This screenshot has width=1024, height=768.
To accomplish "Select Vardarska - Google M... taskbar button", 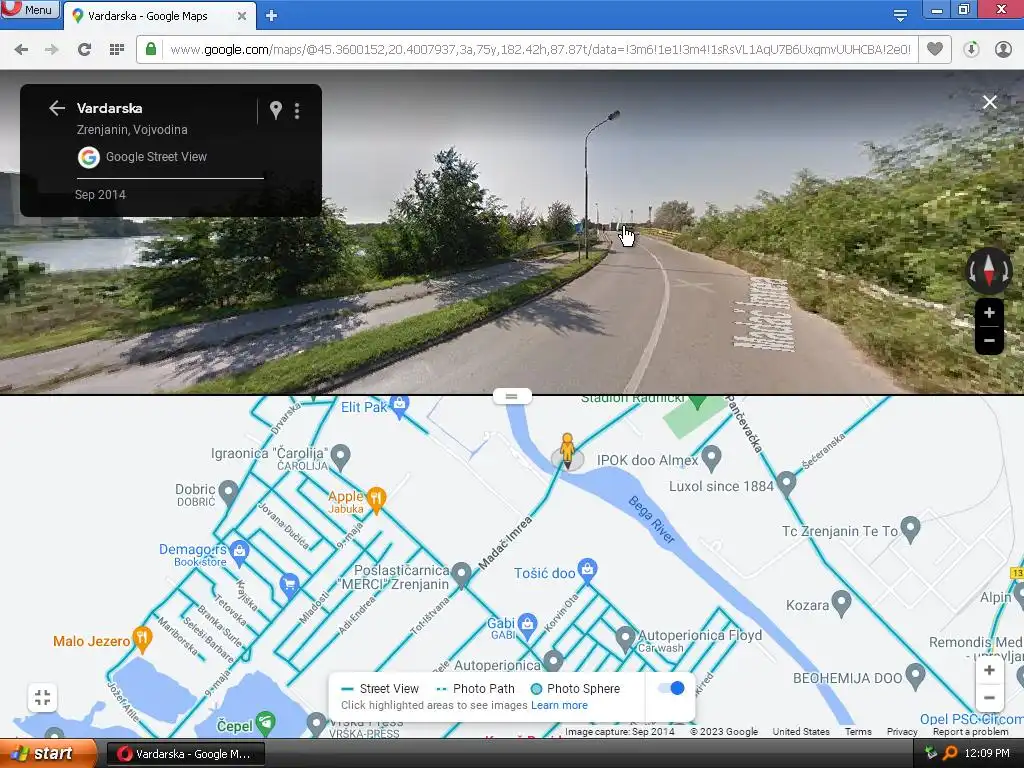I will (185, 754).
